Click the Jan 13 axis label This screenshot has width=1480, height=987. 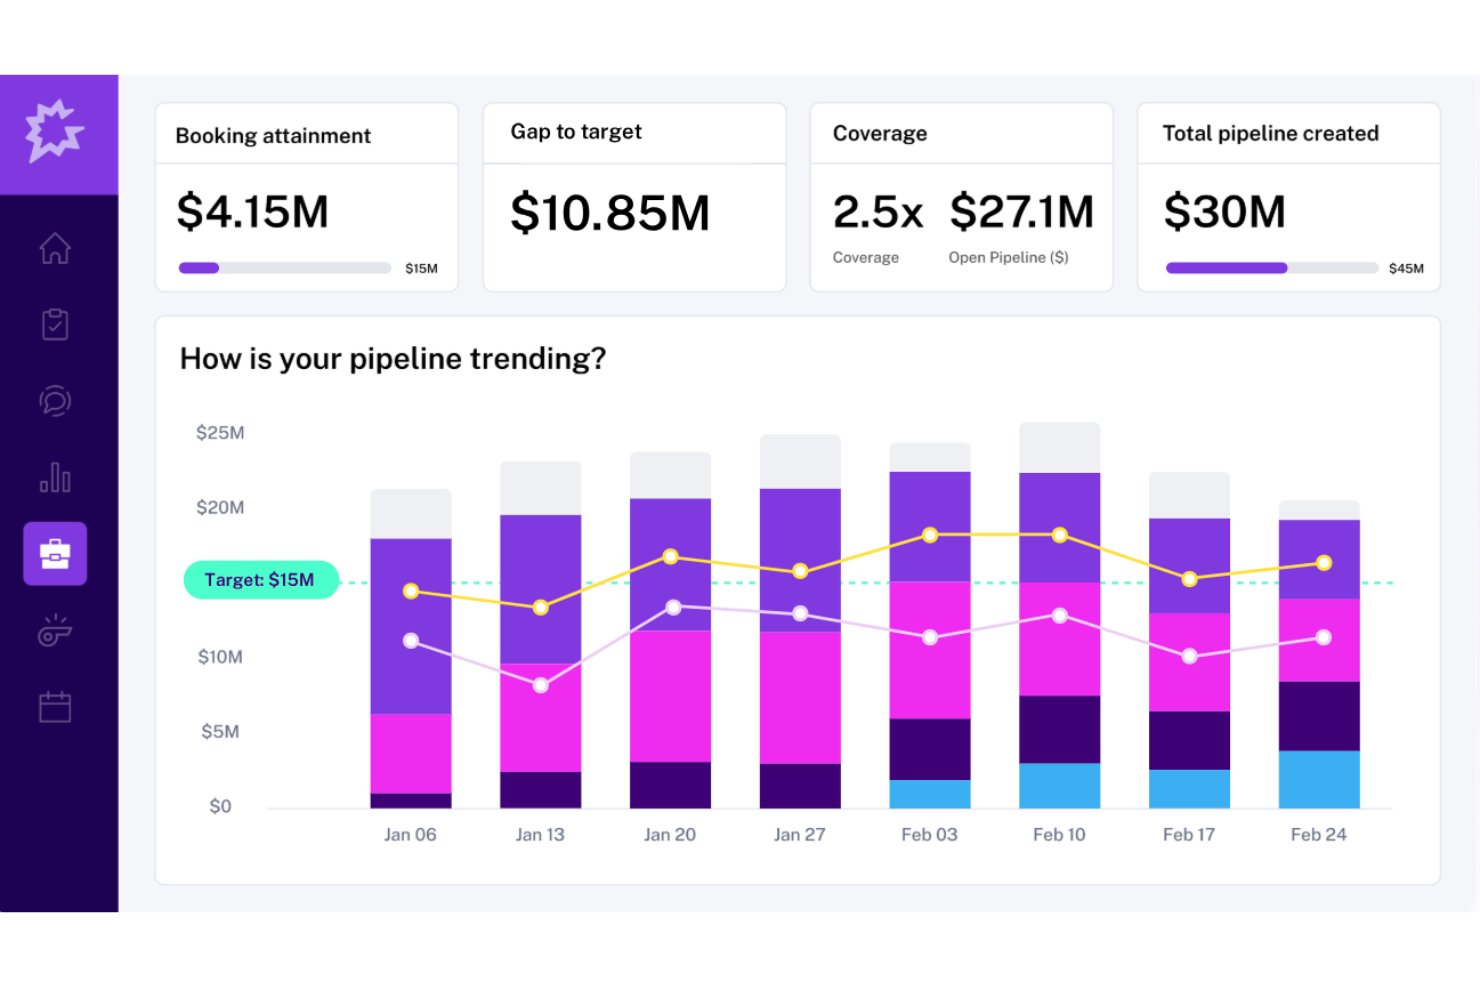540,835
